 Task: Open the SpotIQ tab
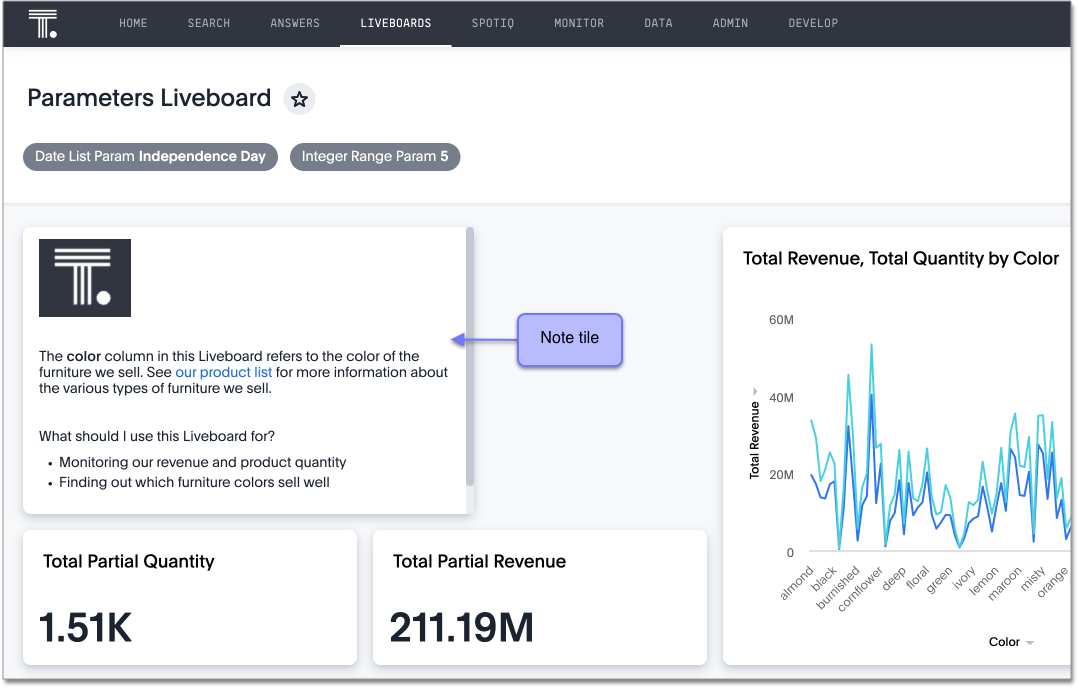pyautogui.click(x=493, y=23)
